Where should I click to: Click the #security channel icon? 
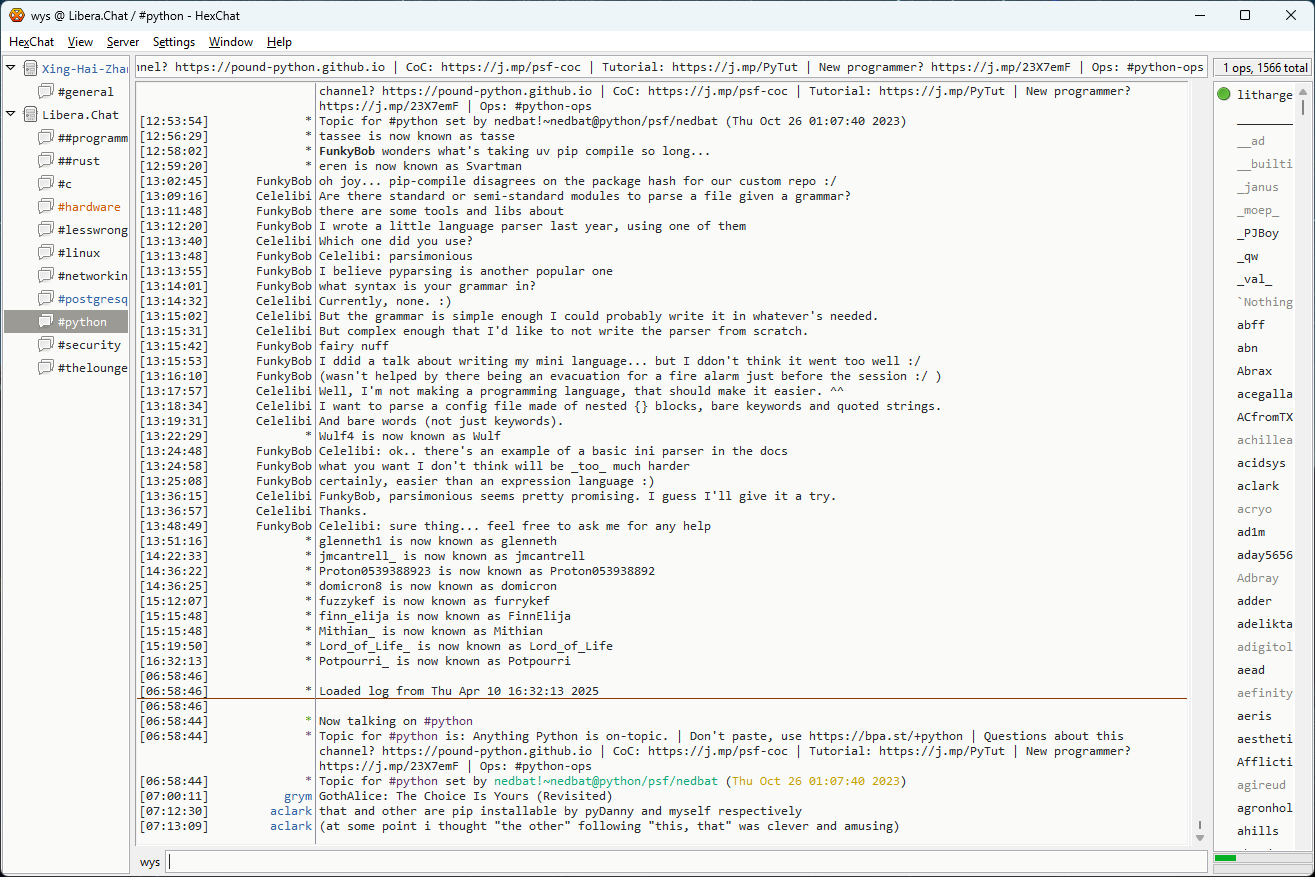pos(46,345)
